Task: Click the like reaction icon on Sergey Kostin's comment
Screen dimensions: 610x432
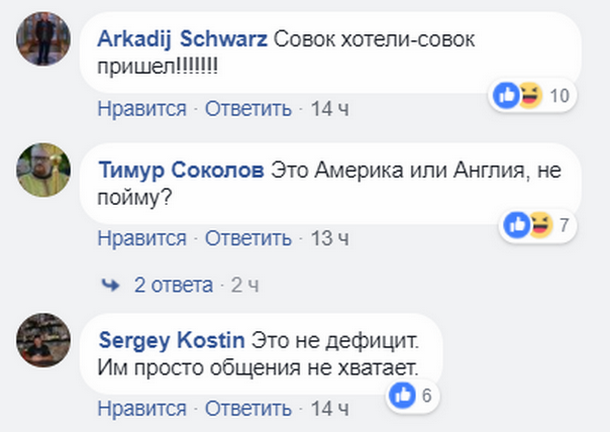Action: [x=402, y=396]
